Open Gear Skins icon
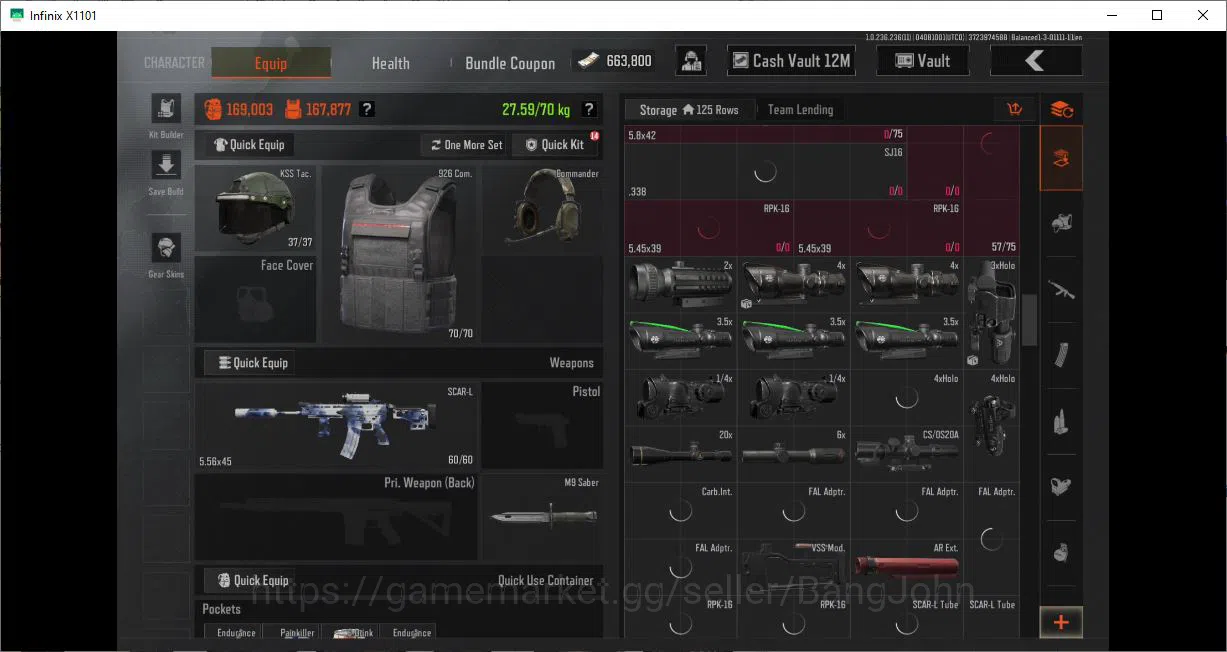This screenshot has width=1227, height=652. pos(165,248)
